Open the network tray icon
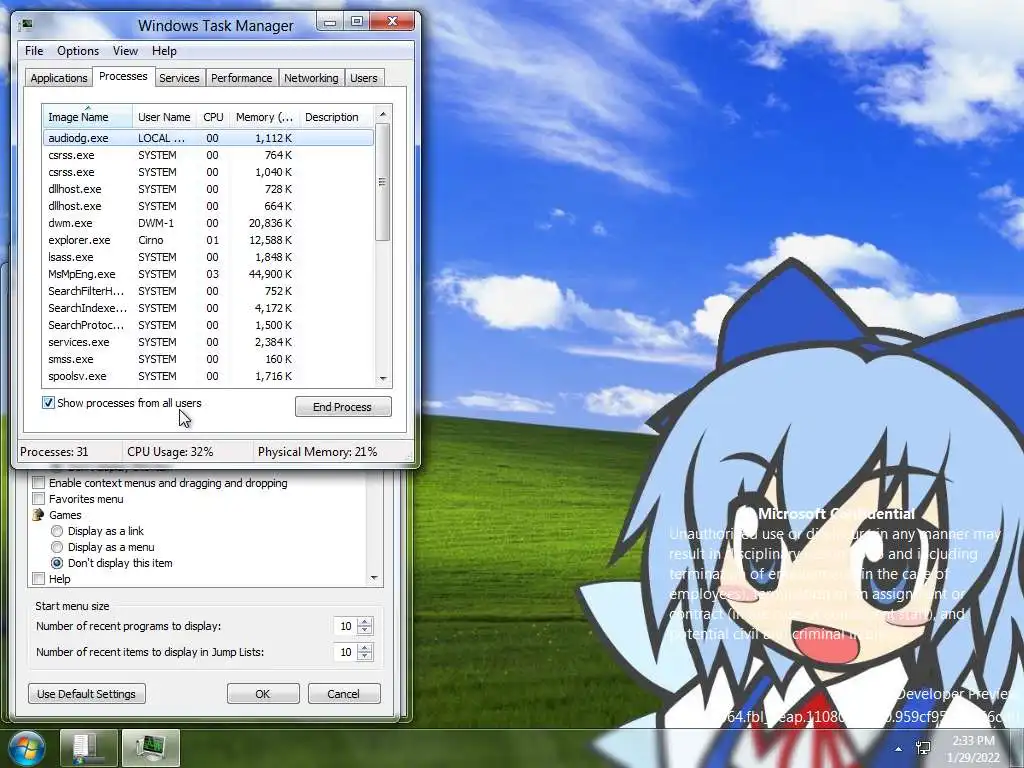This screenshot has height=768, width=1024. [x=923, y=748]
